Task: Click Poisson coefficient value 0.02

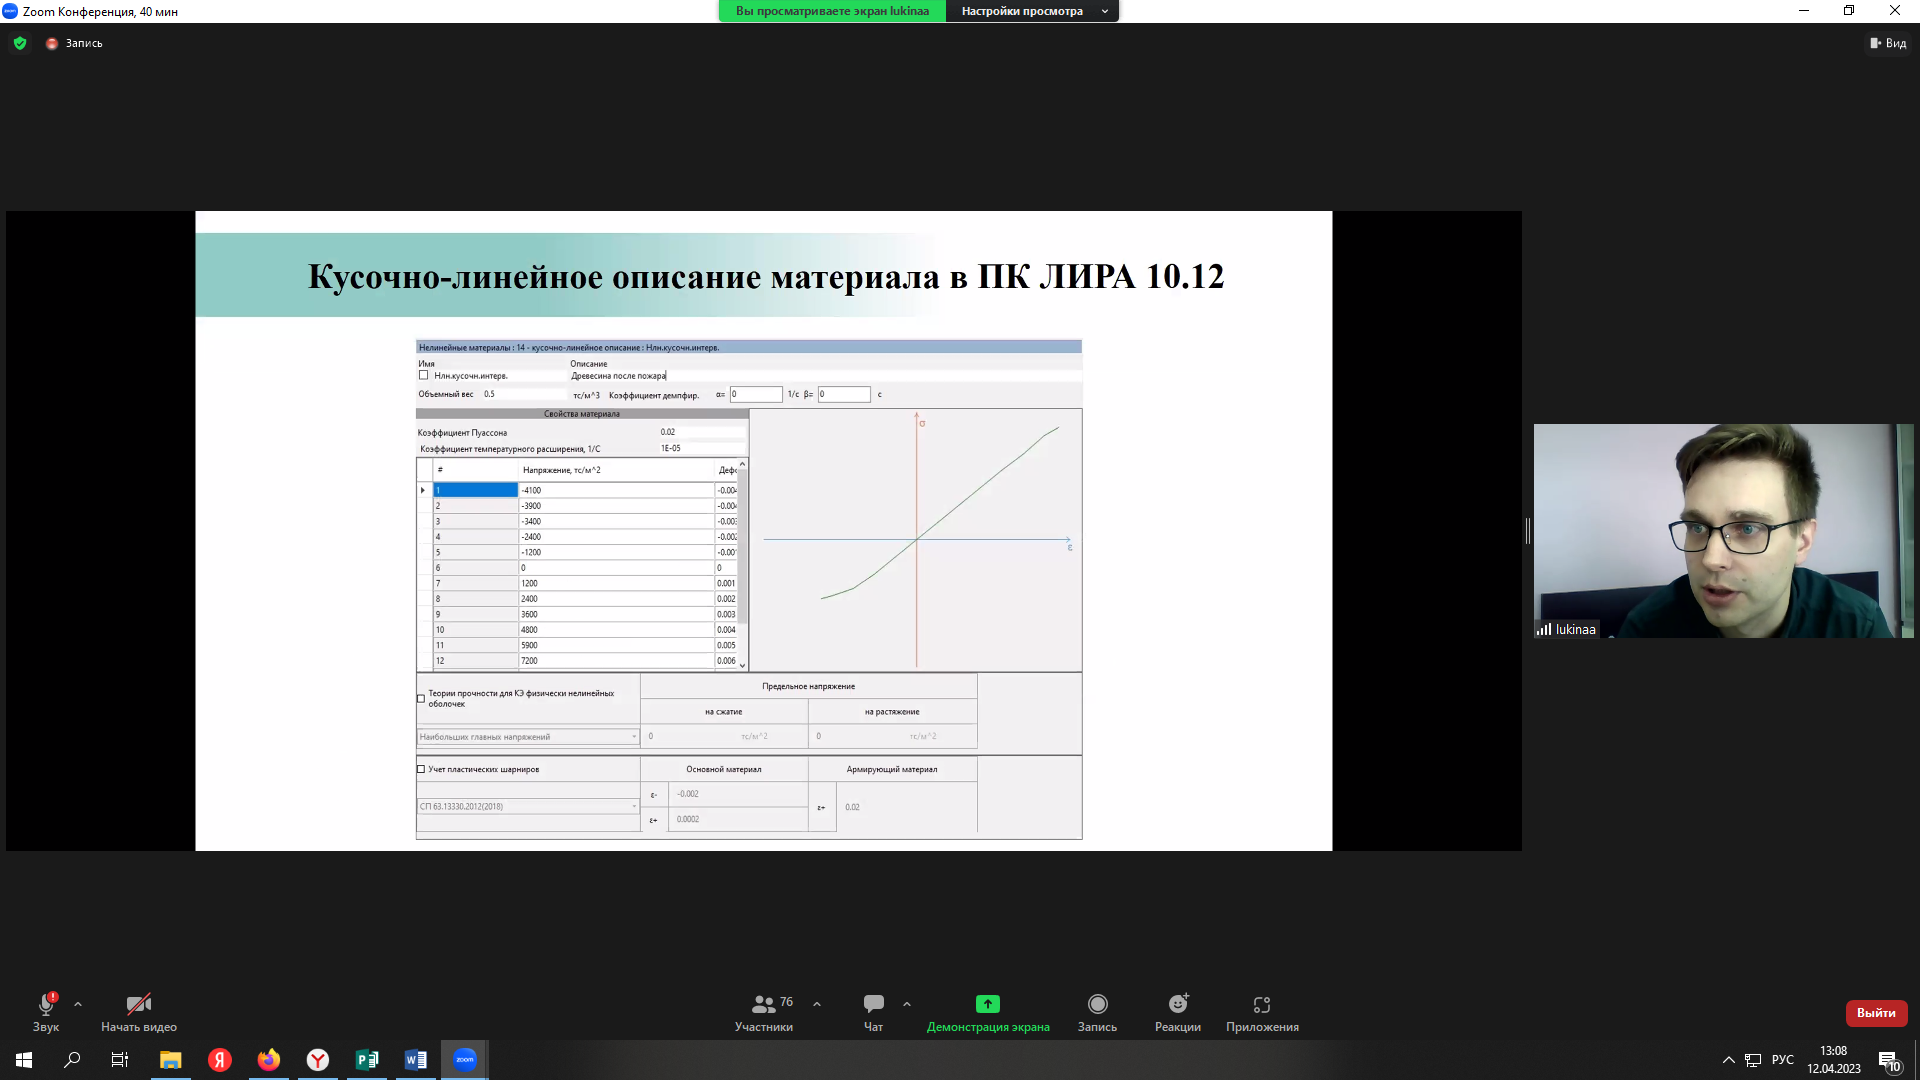Action: (x=703, y=432)
